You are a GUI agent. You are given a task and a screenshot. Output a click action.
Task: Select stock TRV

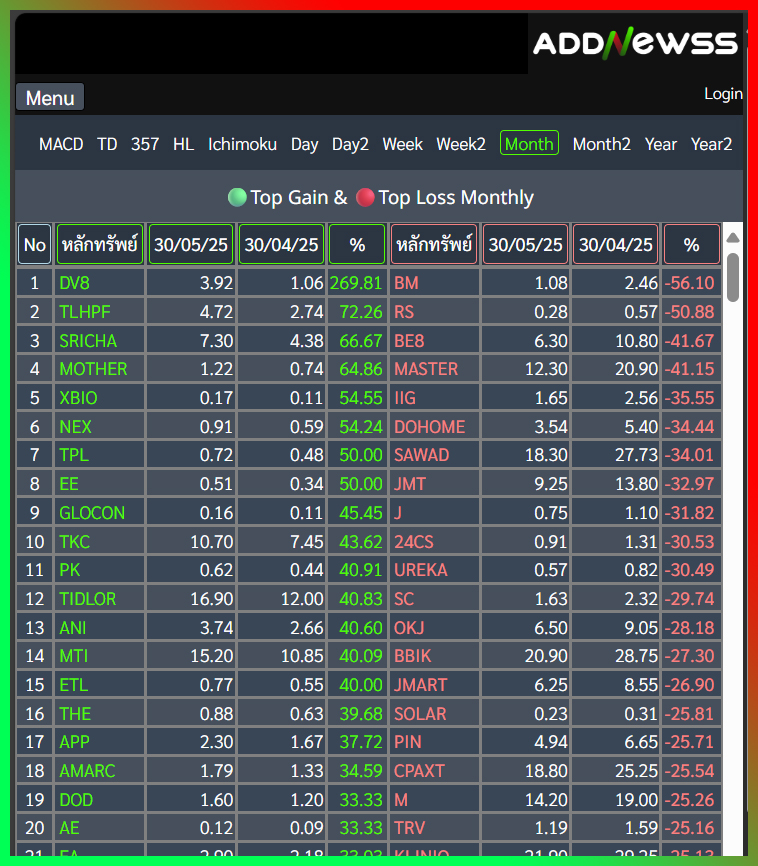pos(409,827)
